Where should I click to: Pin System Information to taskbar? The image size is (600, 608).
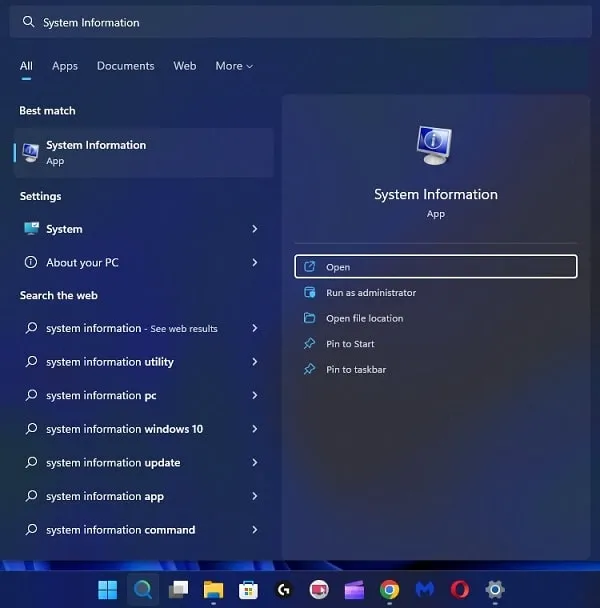(355, 369)
